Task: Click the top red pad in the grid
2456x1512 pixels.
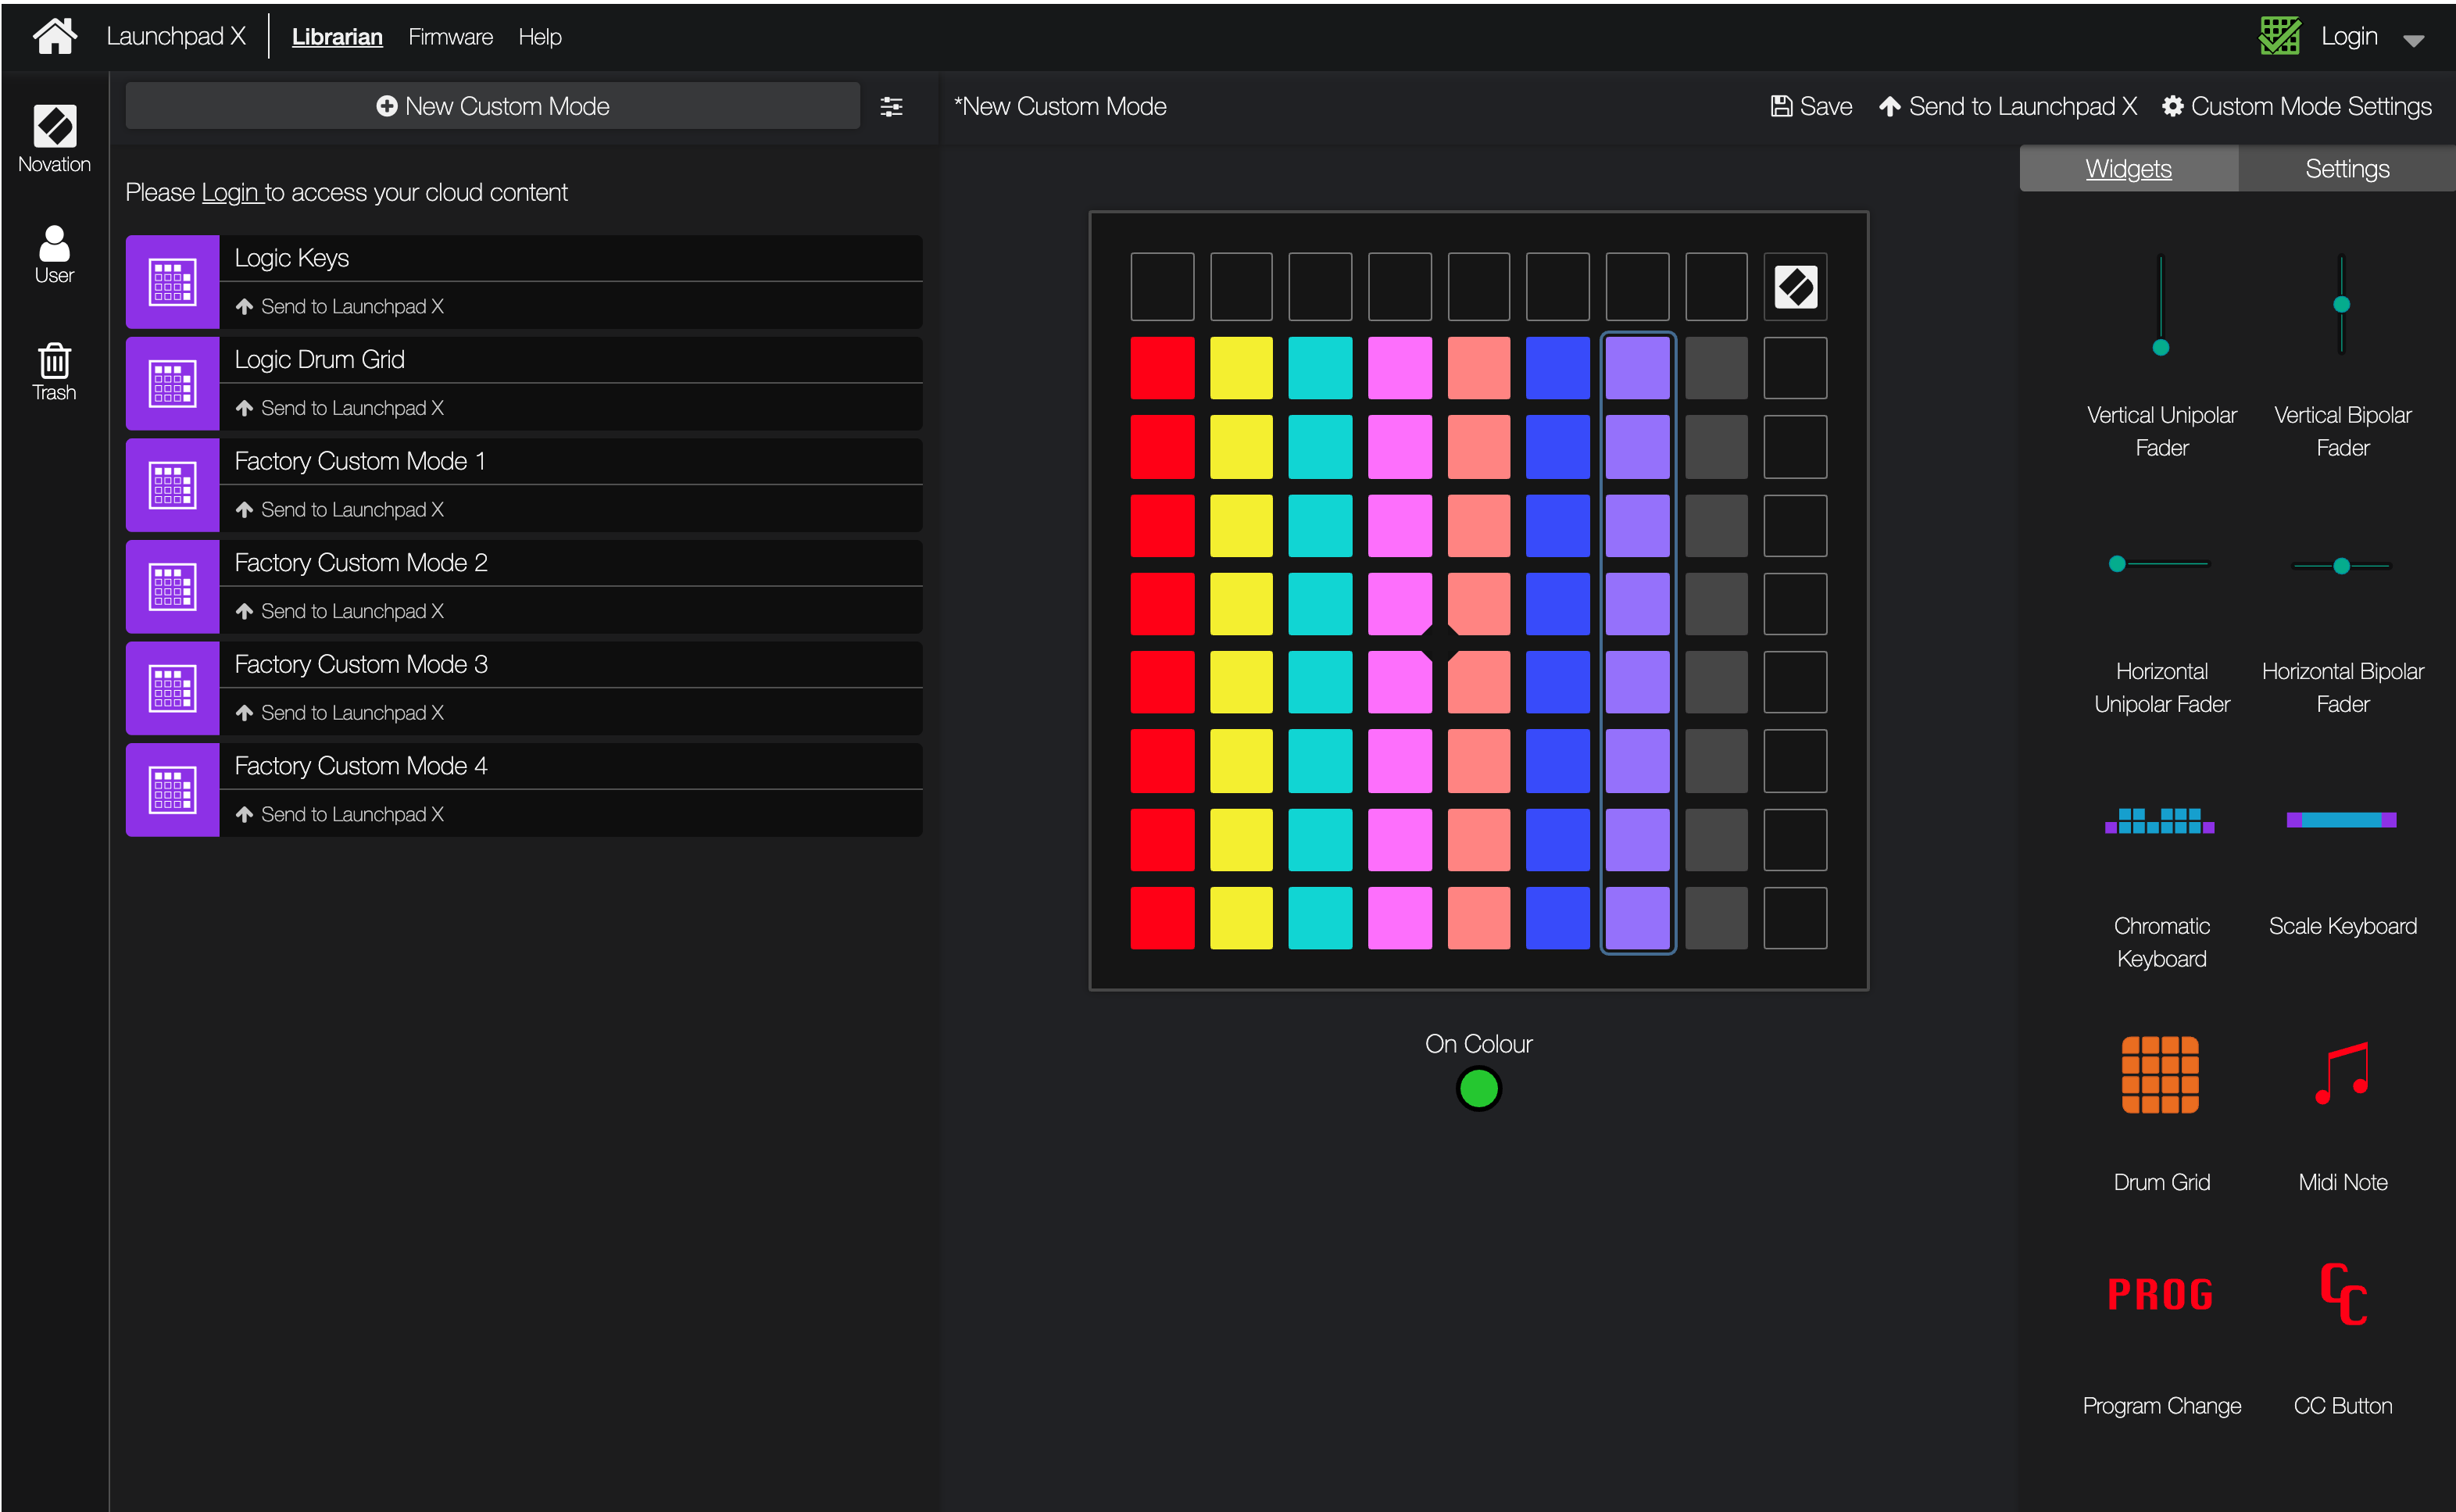Action: pos(1162,368)
